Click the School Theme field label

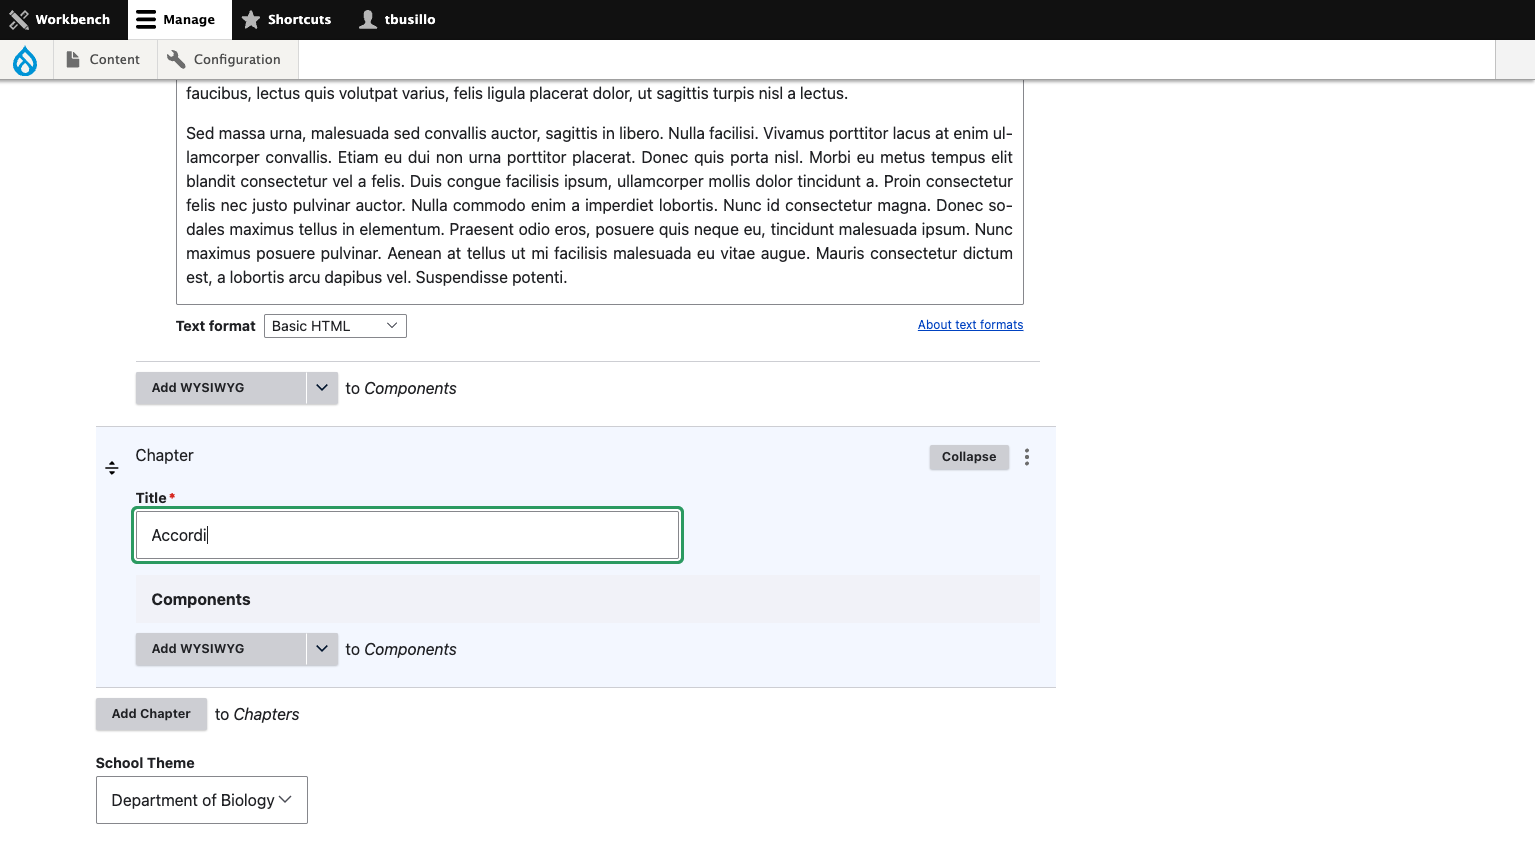[145, 763]
